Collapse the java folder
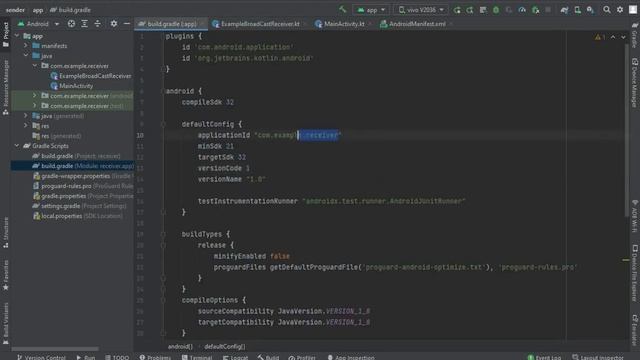Image resolution: width=640 pixels, height=360 pixels. point(26,56)
